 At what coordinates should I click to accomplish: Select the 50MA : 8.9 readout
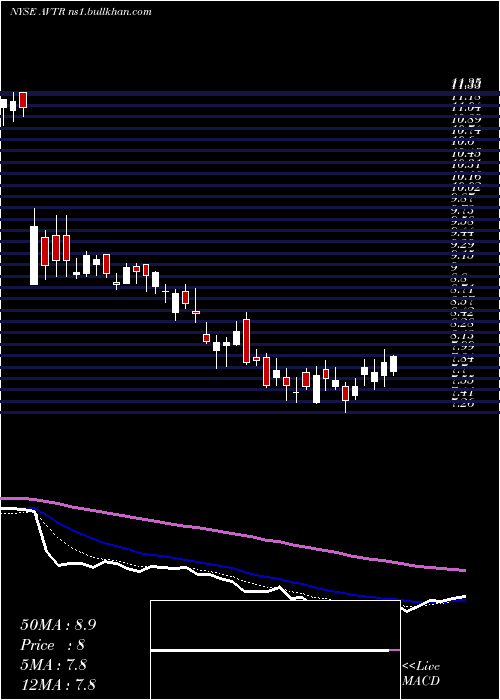point(58,625)
